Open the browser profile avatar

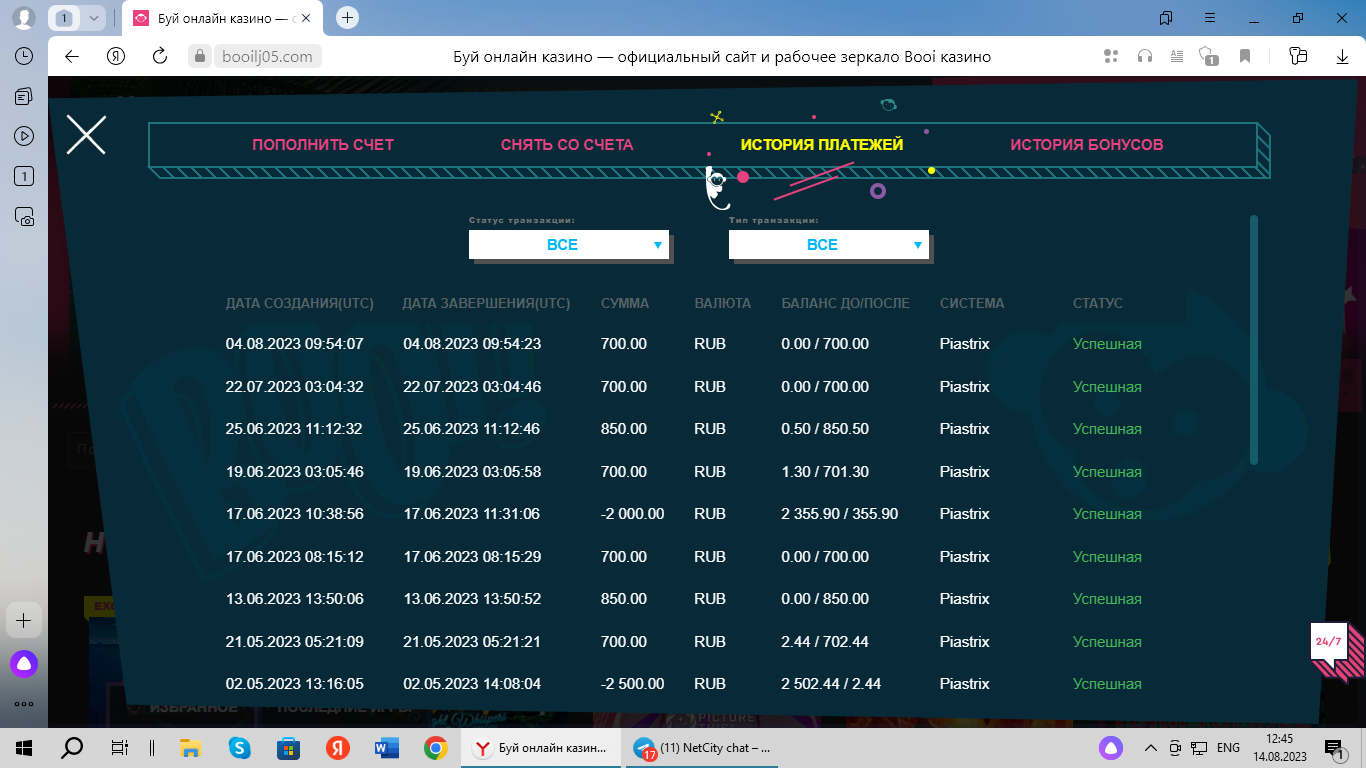pos(24,18)
